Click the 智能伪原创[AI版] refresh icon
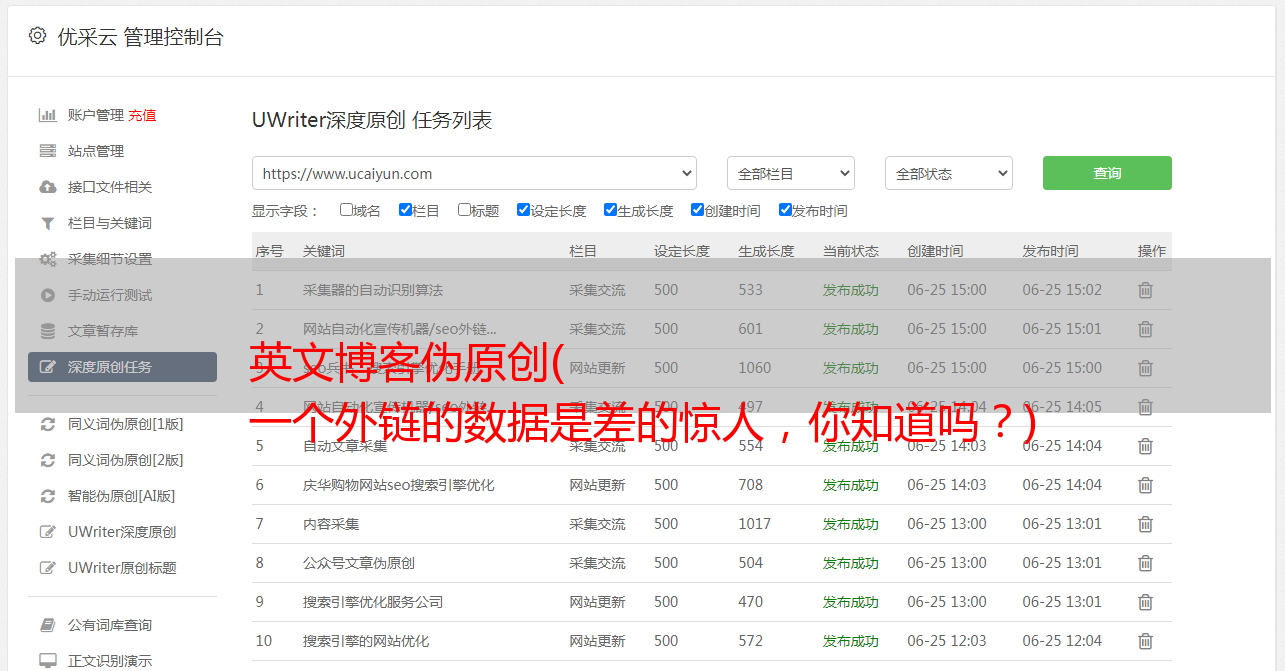The width and height of the screenshot is (1285, 671). [47, 496]
